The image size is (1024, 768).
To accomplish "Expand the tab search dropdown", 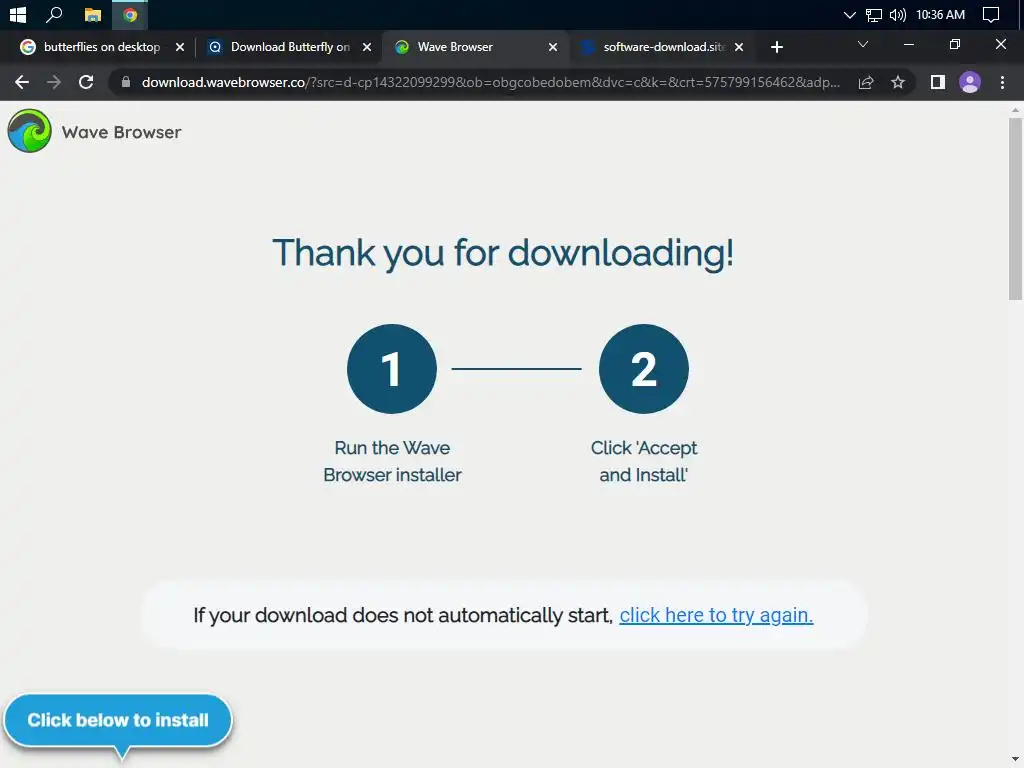I will pyautogui.click(x=863, y=44).
